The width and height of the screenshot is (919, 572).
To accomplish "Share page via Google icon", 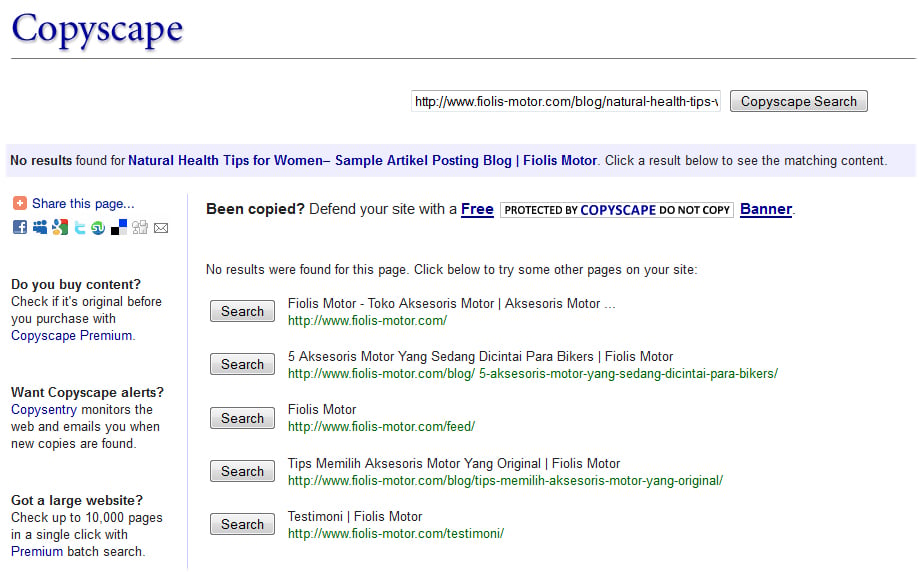I will 60,227.
